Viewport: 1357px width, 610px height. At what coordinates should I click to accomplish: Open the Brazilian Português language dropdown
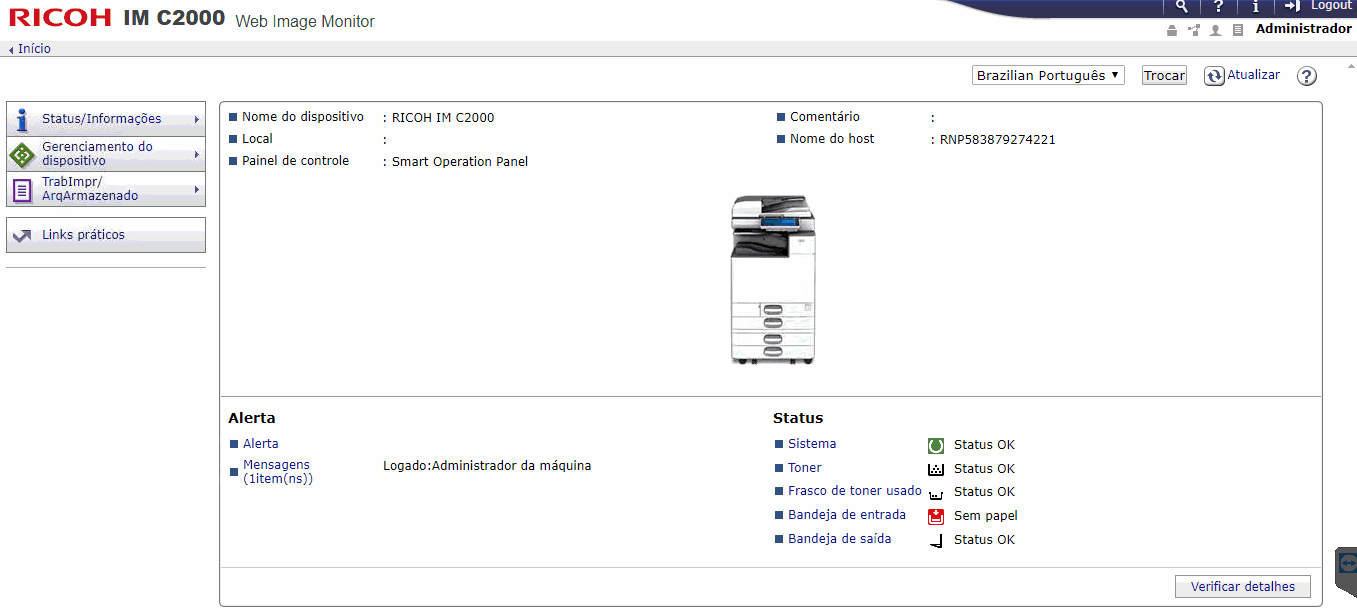point(1048,76)
